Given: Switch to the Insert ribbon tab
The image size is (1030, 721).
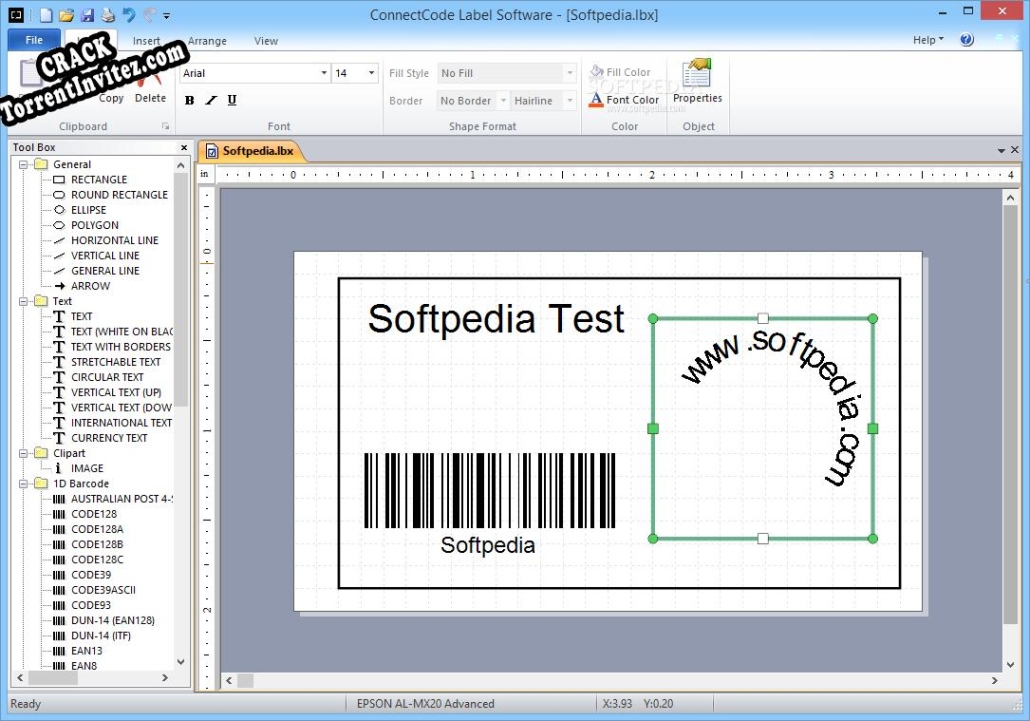Looking at the screenshot, I should tap(146, 41).
